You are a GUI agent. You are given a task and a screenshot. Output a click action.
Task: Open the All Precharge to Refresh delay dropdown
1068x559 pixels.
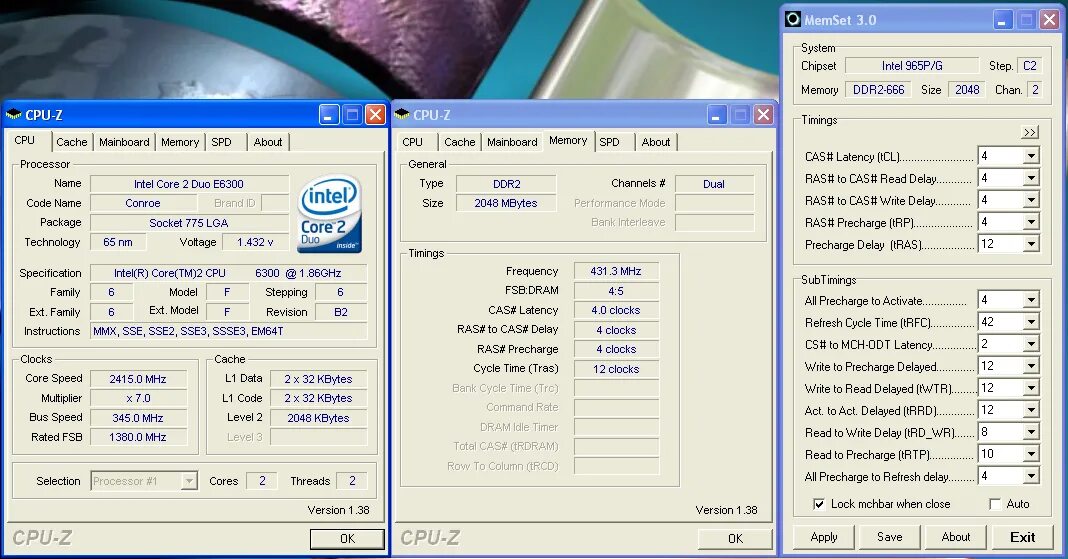pos(1031,476)
